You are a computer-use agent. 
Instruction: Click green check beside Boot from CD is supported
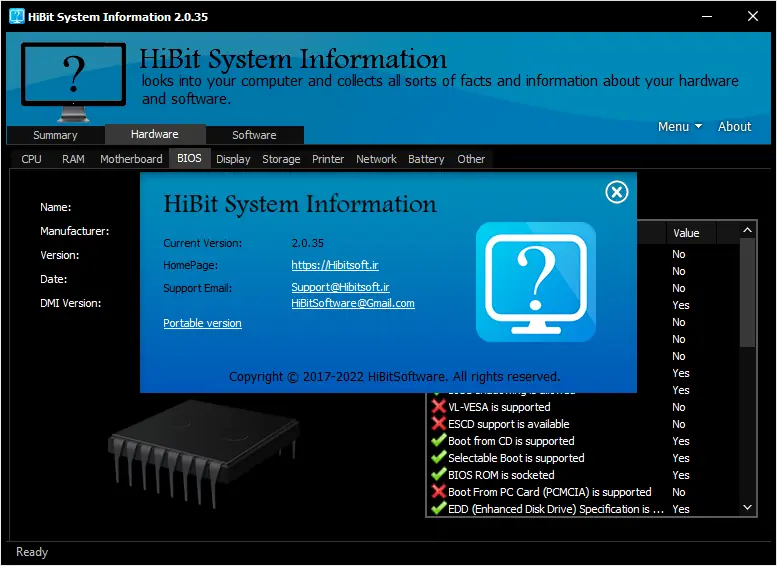pos(439,441)
